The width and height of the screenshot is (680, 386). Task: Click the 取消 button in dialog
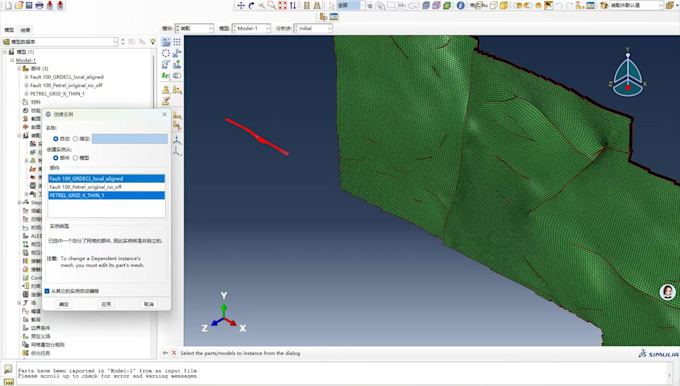point(149,304)
